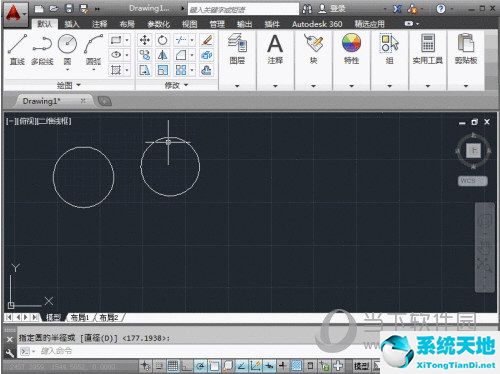Switch to the Layout1 (布局1) tab

coord(80,318)
